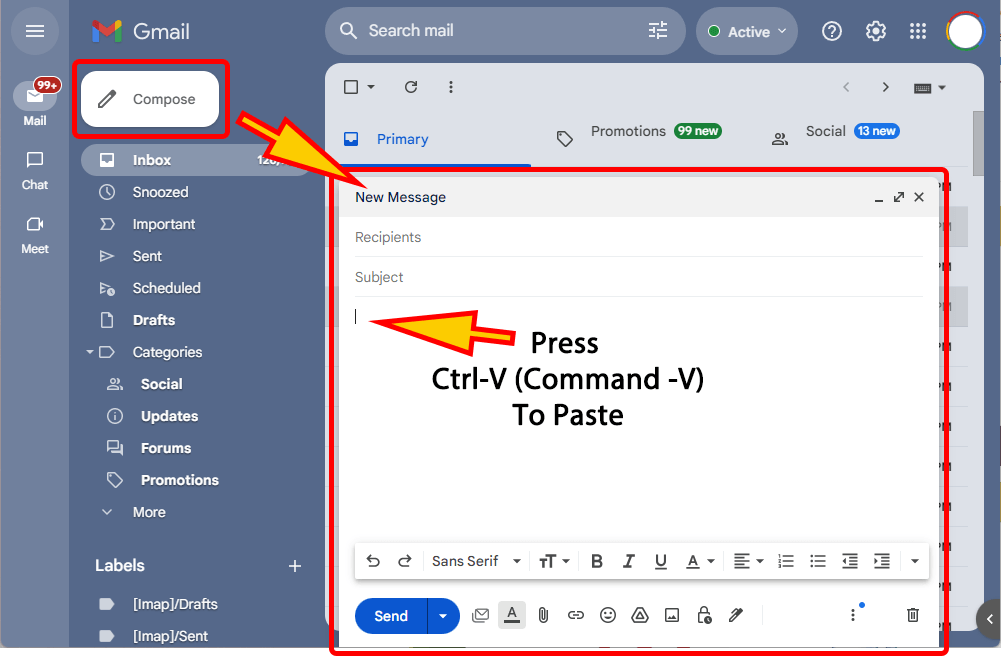This screenshot has height=656, width=1001.
Task: Open the Inbox folder
Action: (198, 160)
